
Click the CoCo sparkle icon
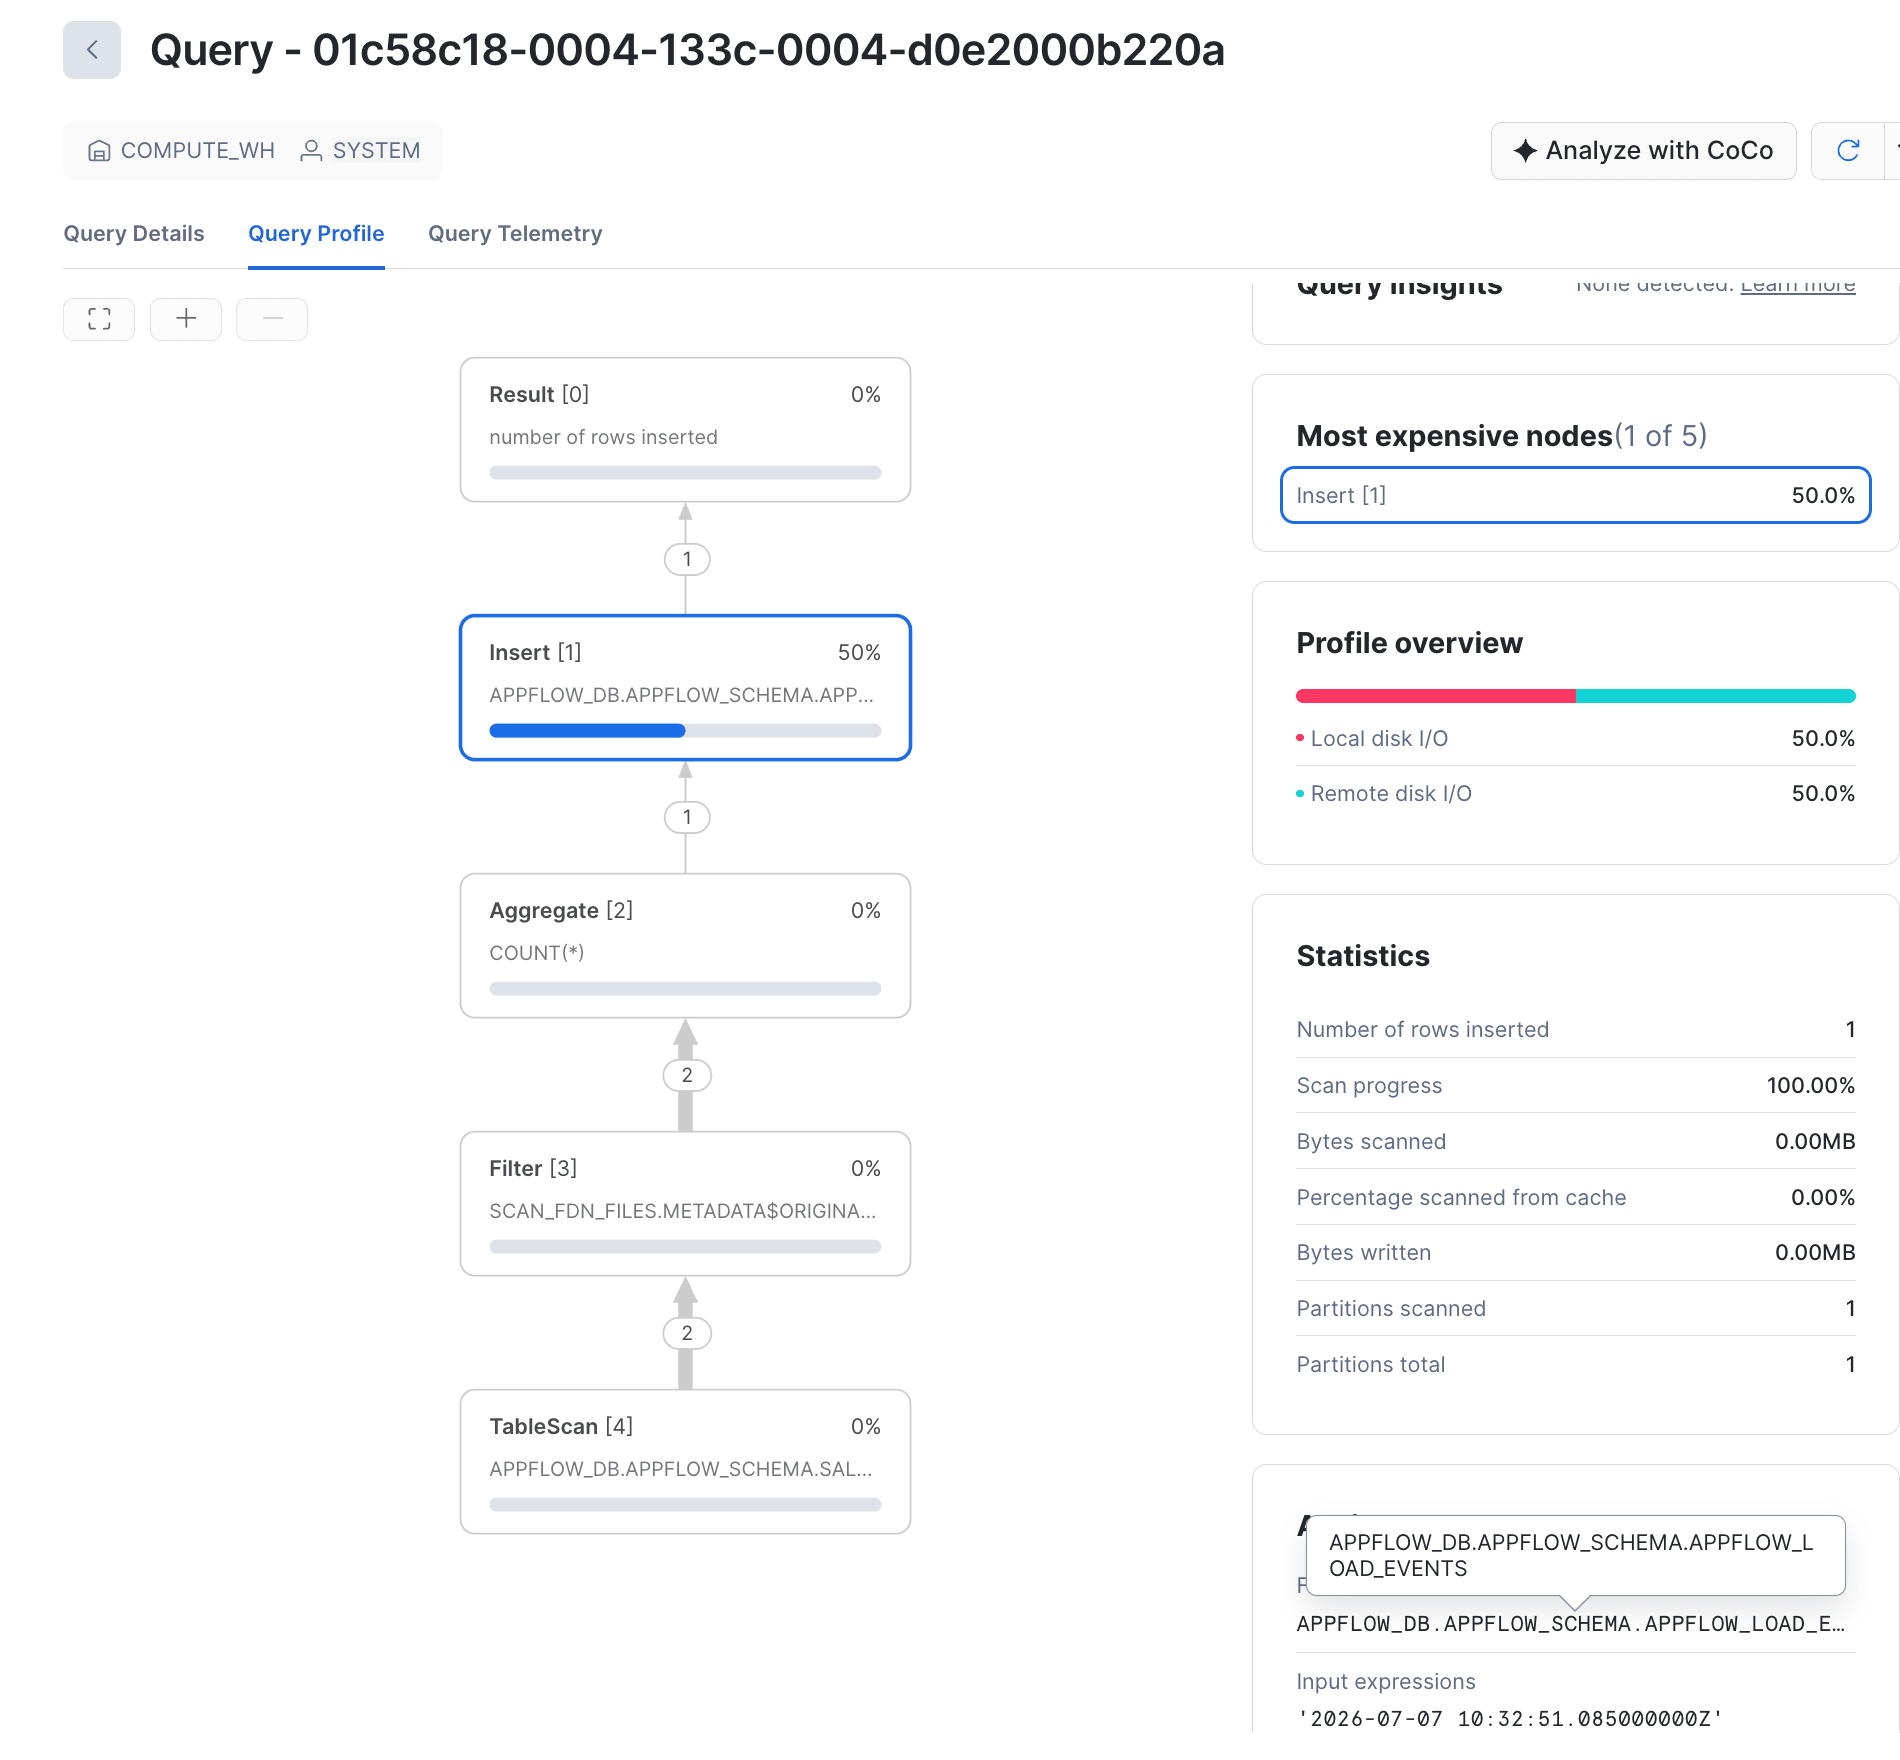click(x=1525, y=151)
